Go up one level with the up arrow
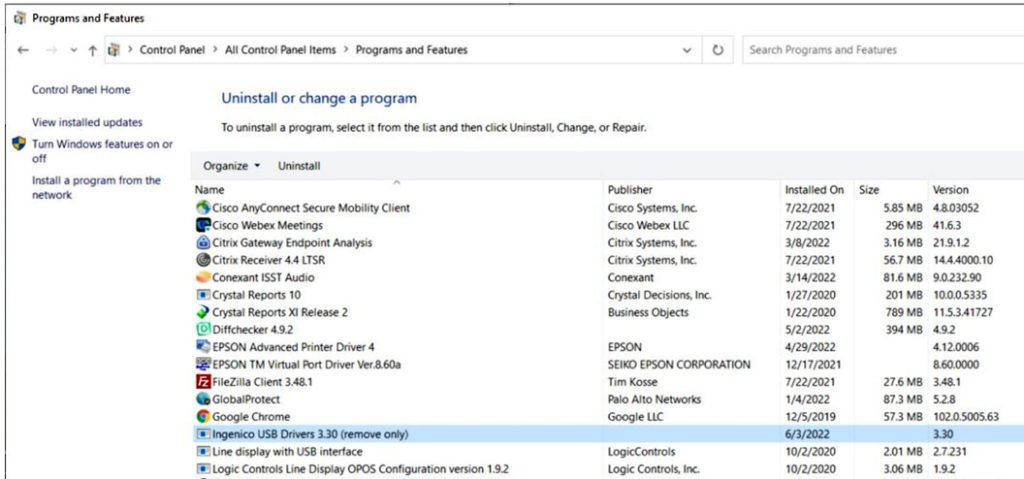Viewport: 1024px width, 479px height. pos(92,50)
